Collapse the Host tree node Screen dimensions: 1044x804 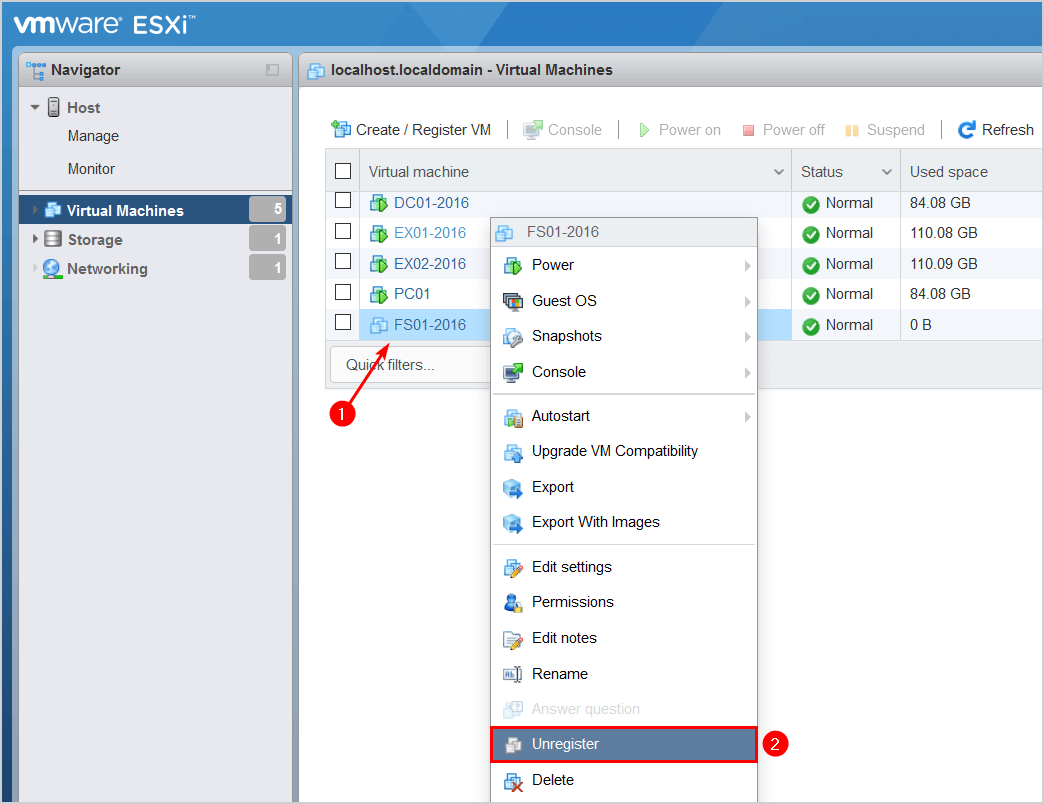pos(35,107)
